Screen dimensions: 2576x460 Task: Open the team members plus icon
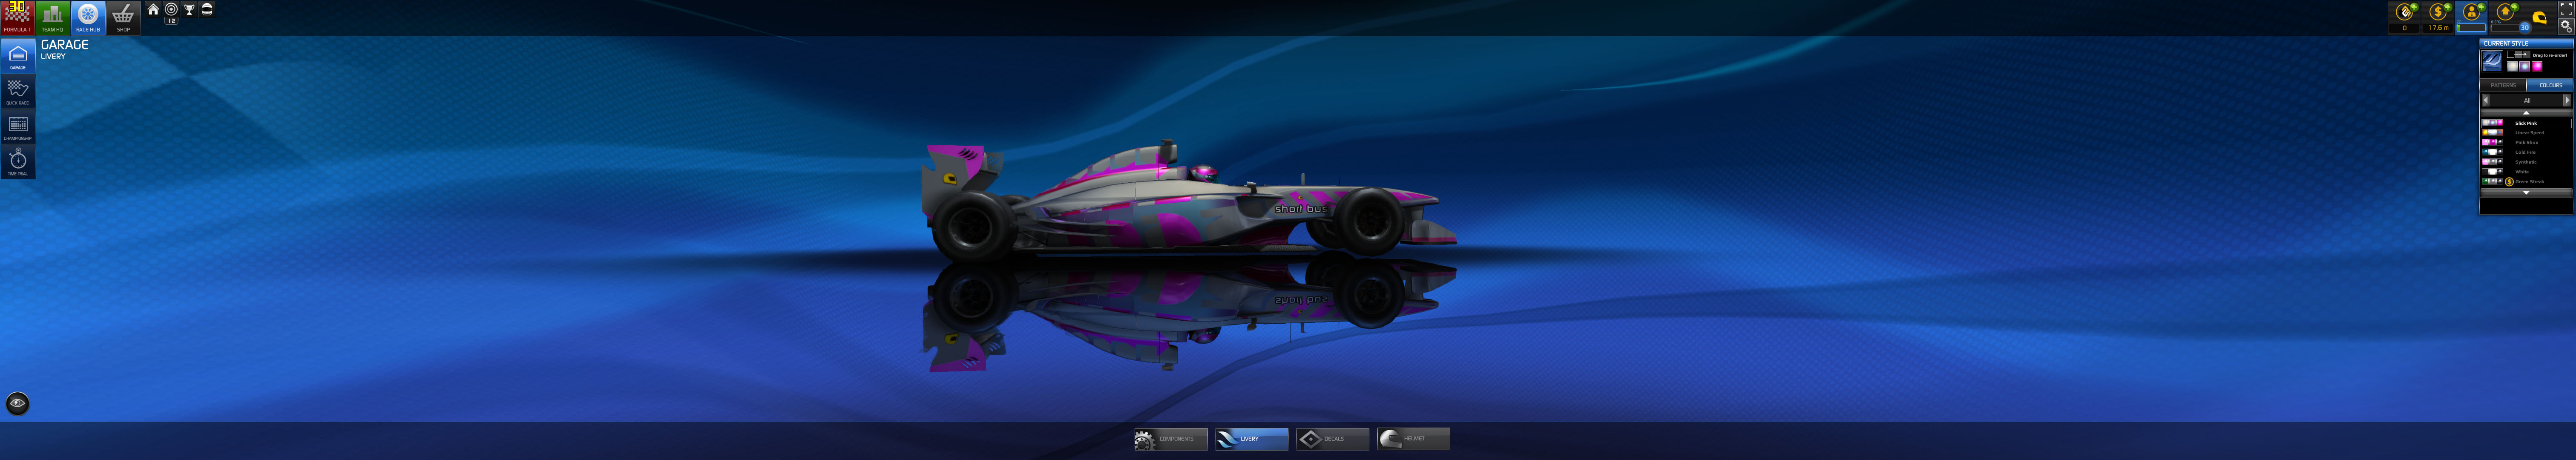[2481, 7]
